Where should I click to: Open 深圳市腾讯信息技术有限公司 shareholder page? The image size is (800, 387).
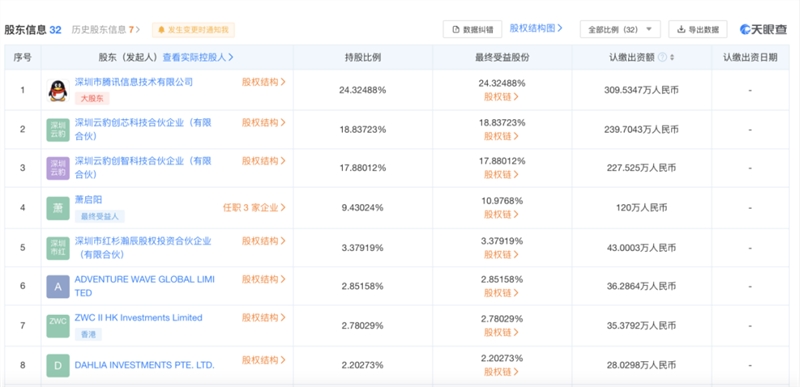(x=134, y=82)
